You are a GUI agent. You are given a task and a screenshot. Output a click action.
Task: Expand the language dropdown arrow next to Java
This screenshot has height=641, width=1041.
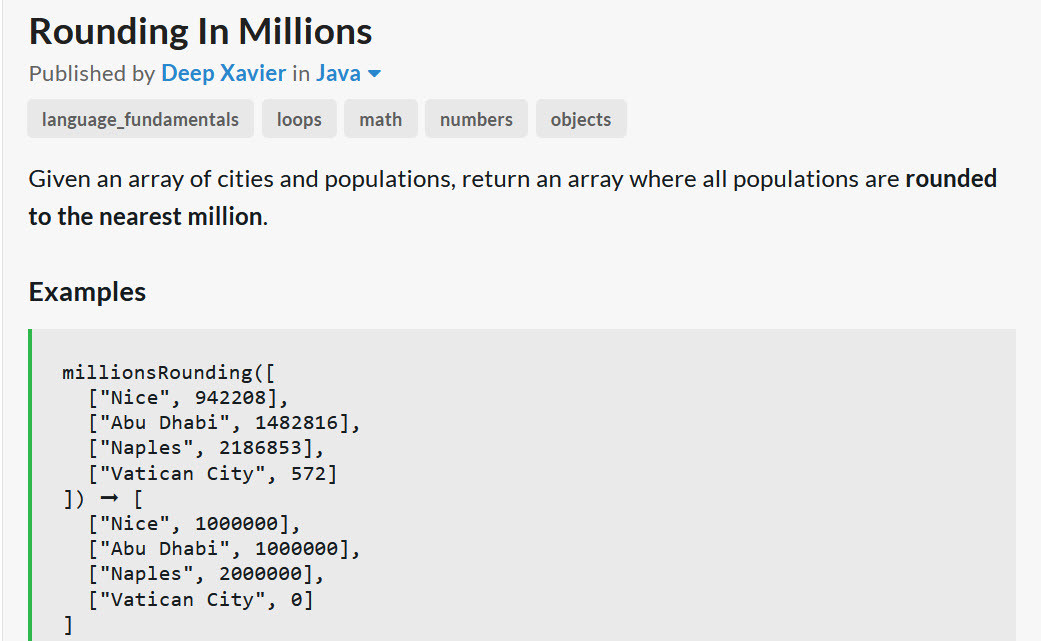click(374, 74)
